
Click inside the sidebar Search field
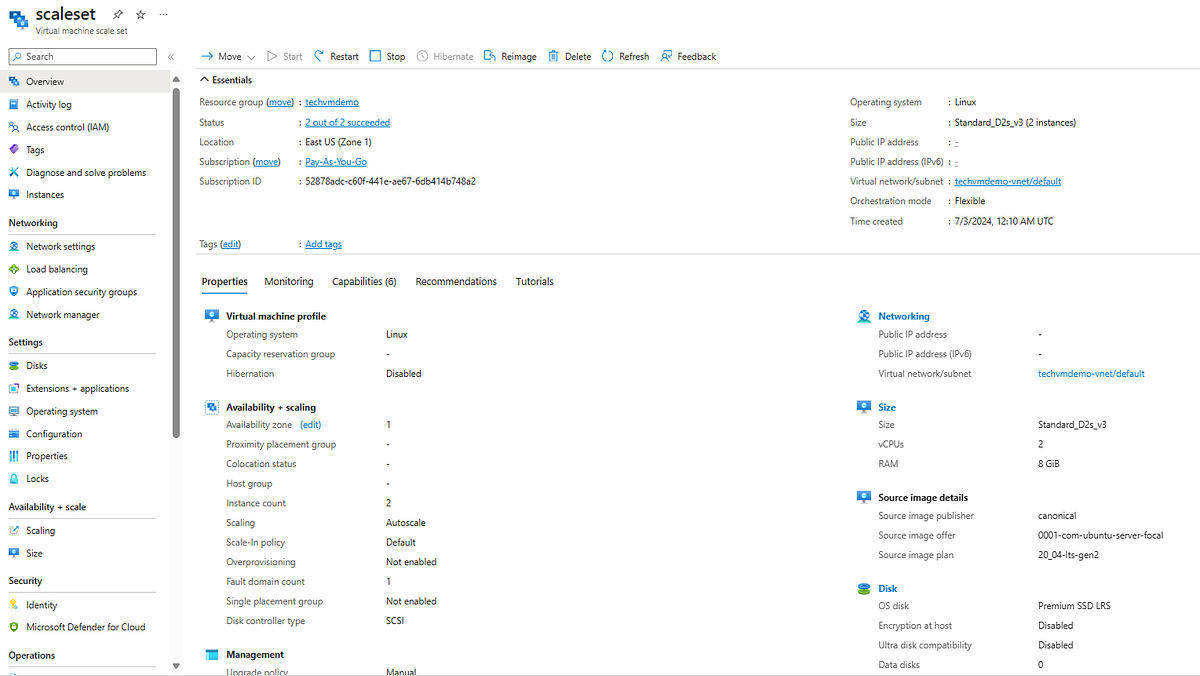pyautogui.click(x=82, y=56)
